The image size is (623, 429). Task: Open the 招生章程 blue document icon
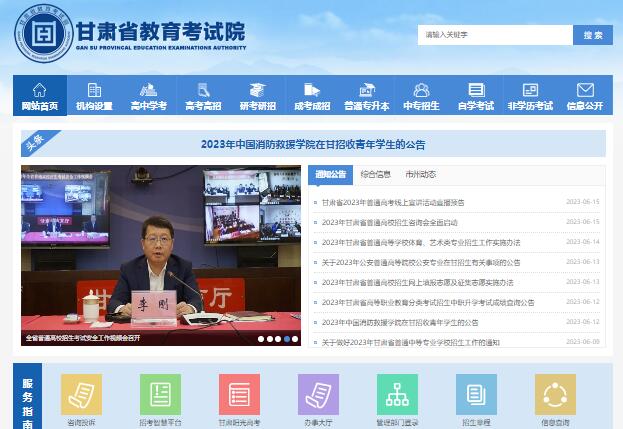(476, 394)
